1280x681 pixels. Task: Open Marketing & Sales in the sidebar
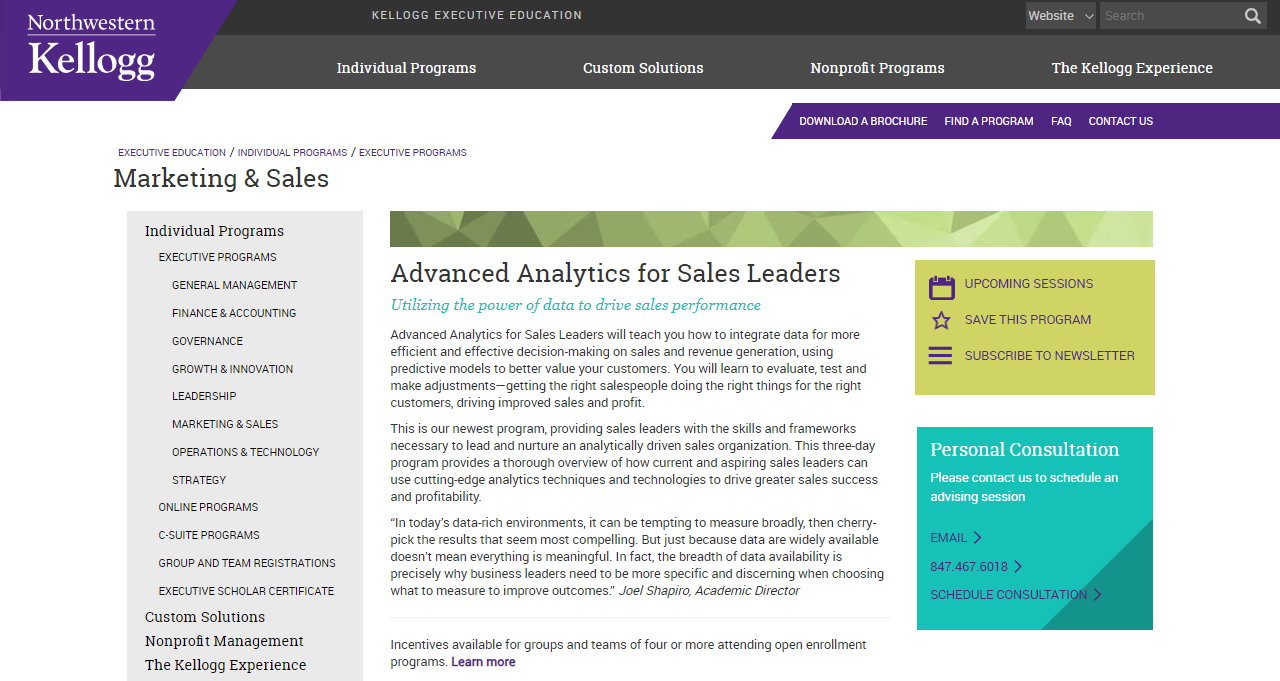[225, 424]
